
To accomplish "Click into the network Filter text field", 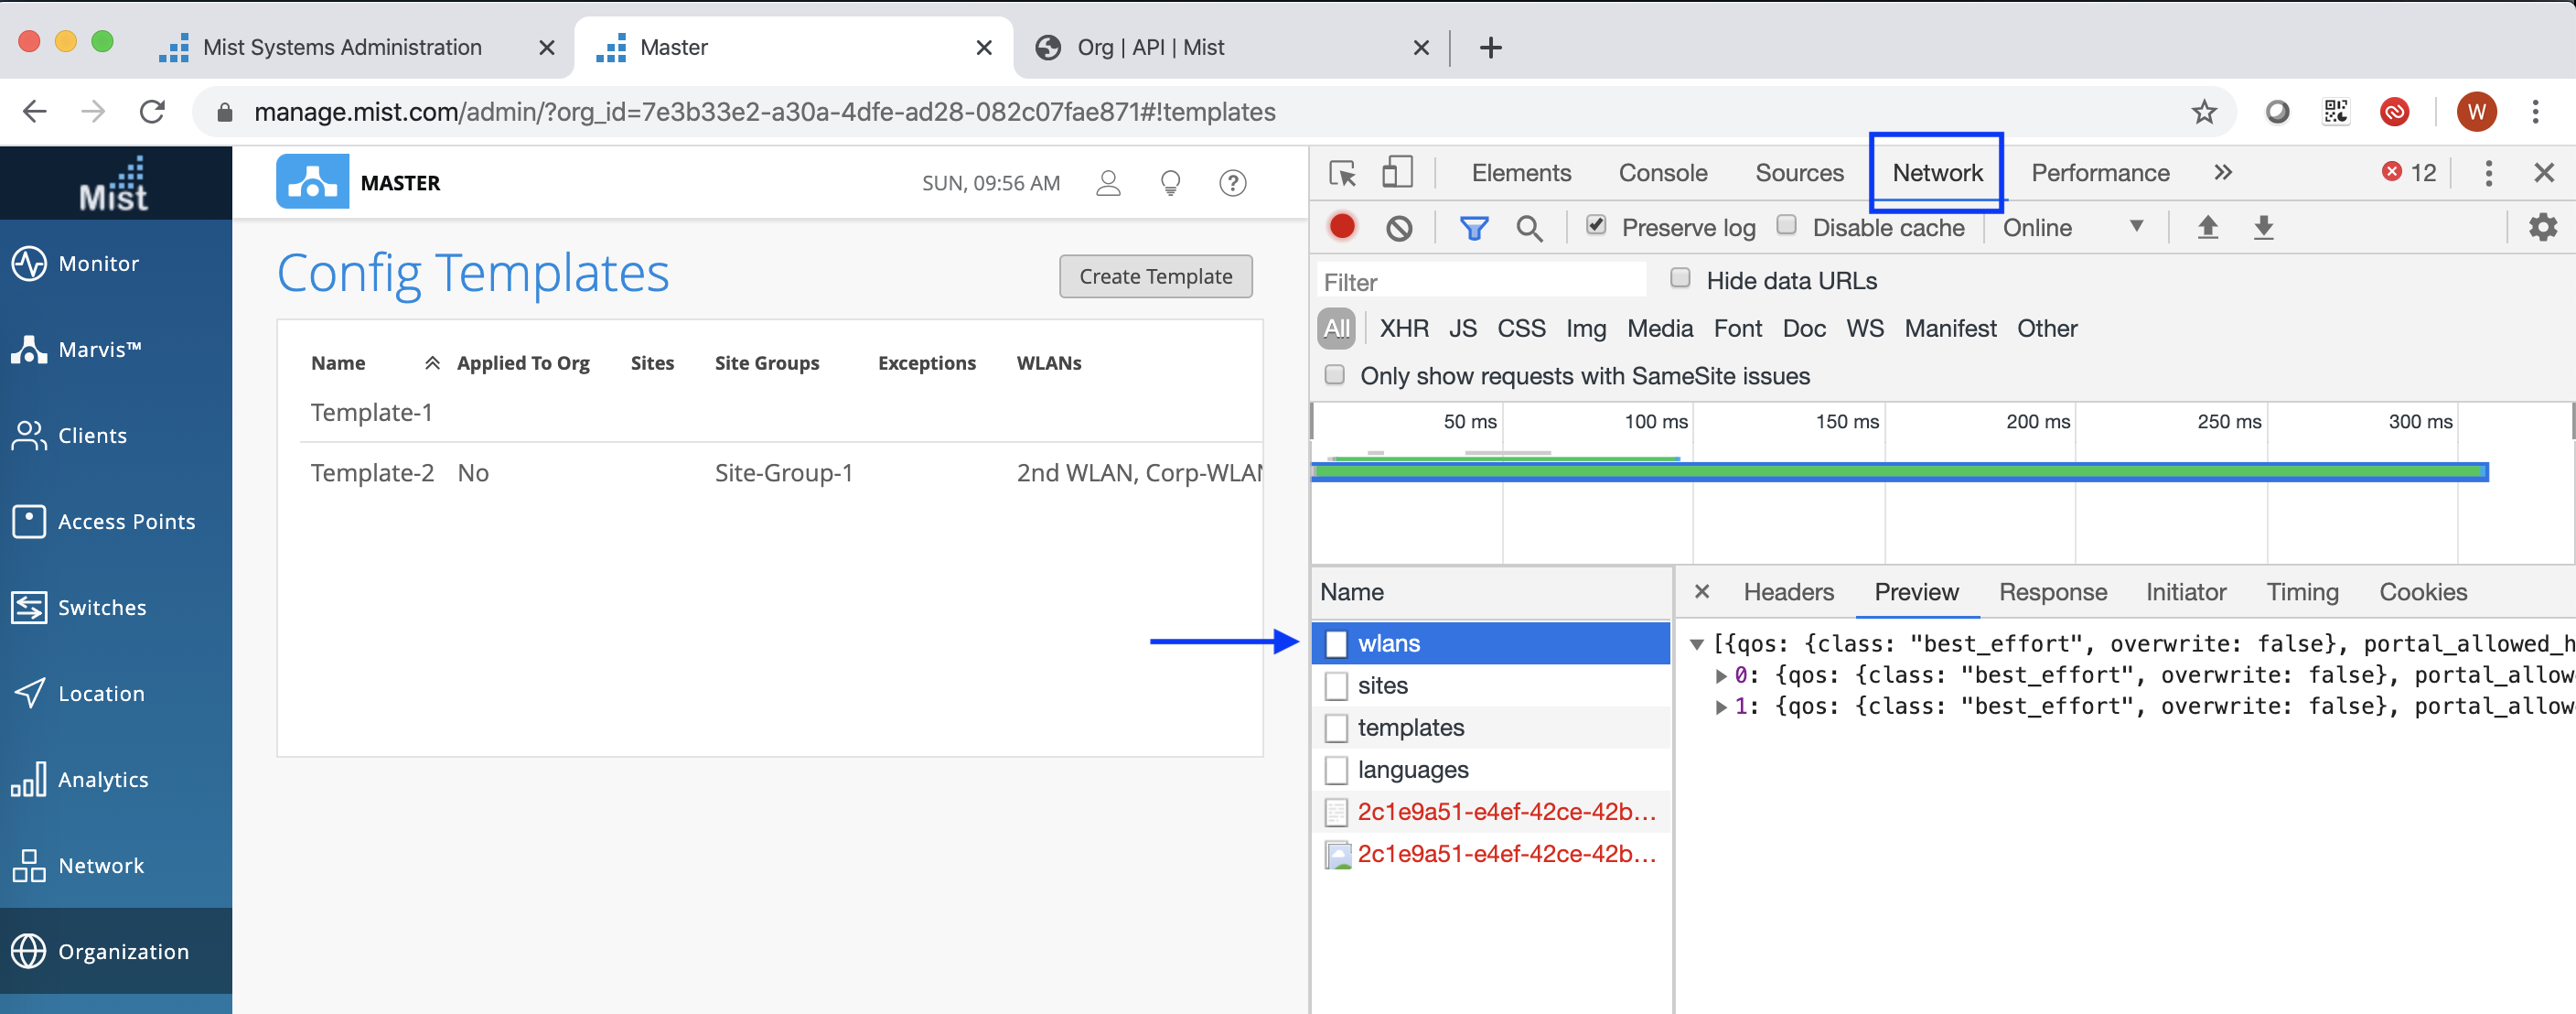I will point(1480,282).
